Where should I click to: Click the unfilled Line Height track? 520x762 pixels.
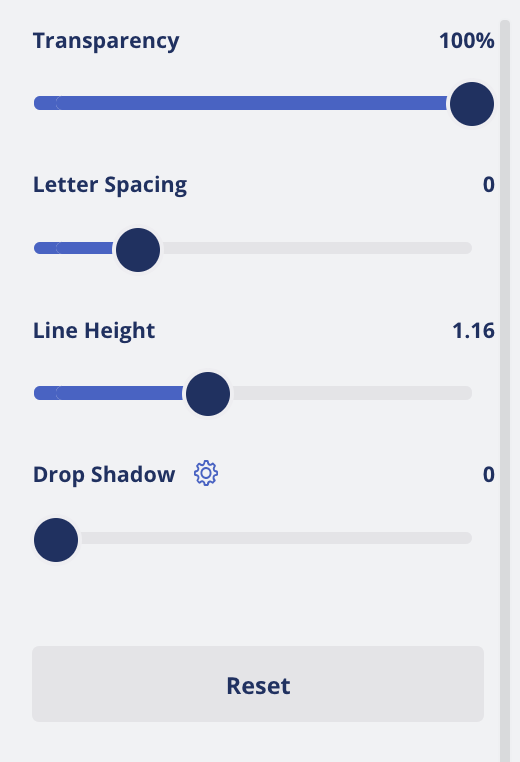click(x=351, y=393)
